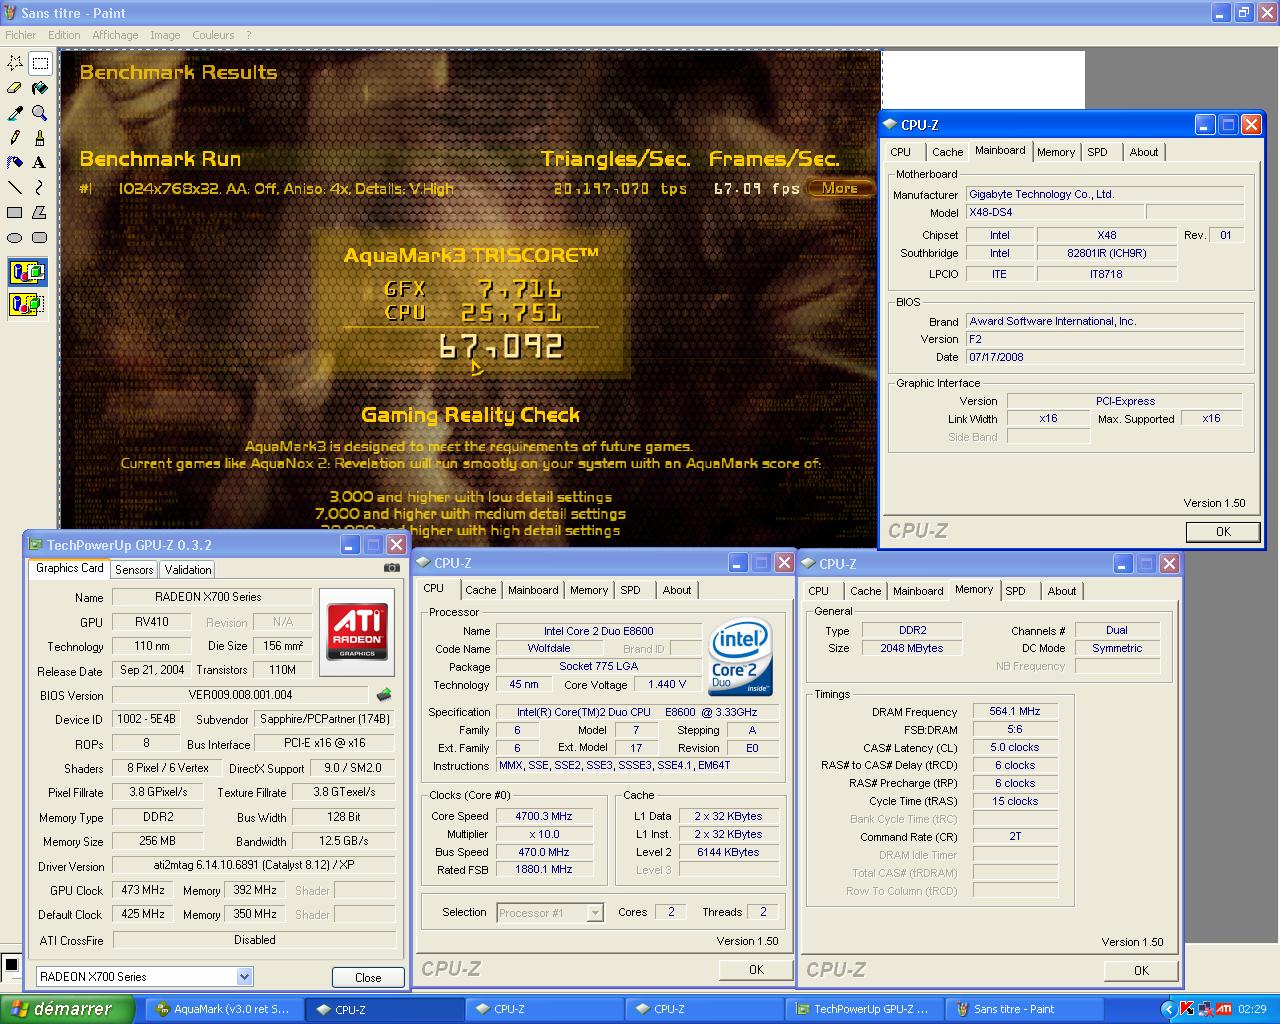Click the Model field X48-DS4

(1054, 212)
